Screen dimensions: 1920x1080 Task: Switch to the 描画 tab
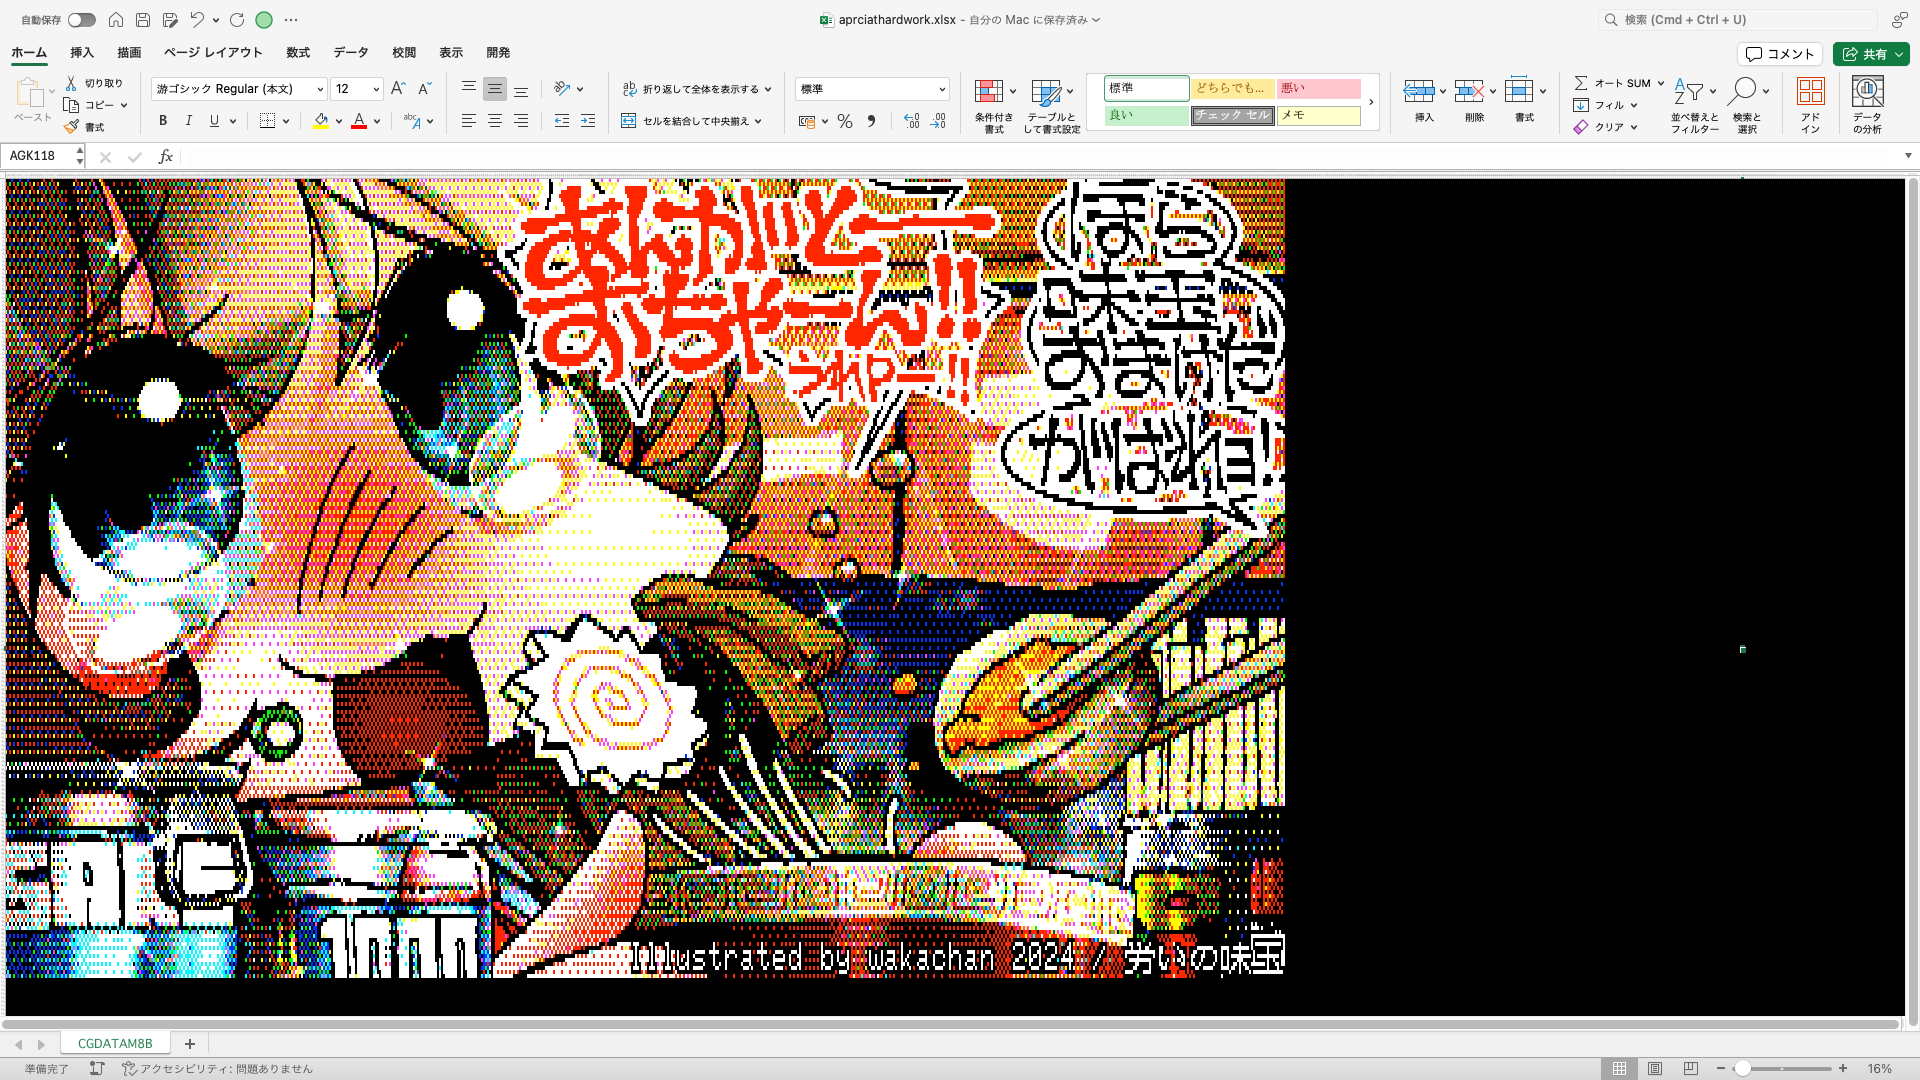point(129,53)
